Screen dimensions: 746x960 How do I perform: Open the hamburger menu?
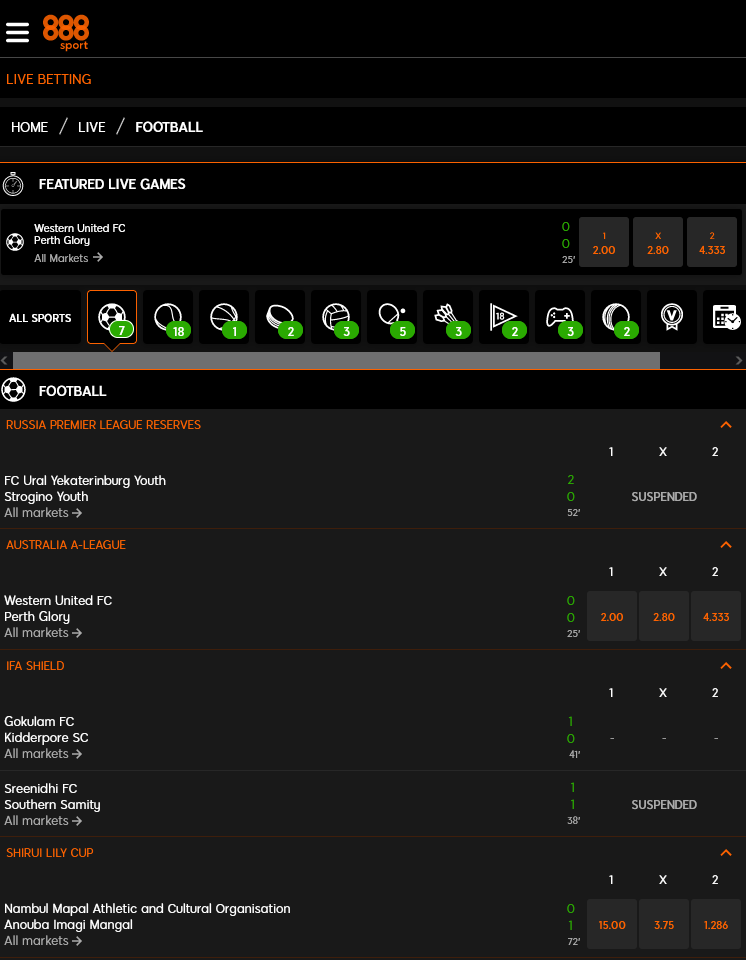pos(18,32)
